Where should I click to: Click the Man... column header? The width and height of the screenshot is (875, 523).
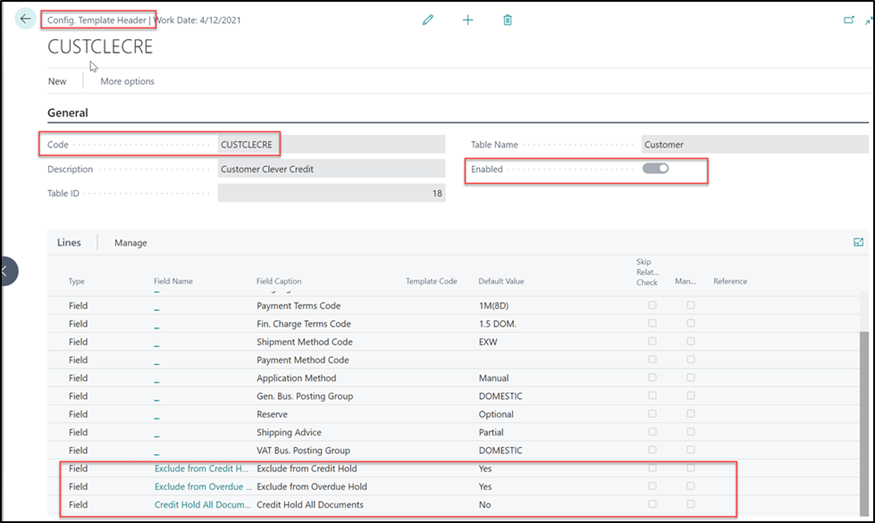(685, 281)
